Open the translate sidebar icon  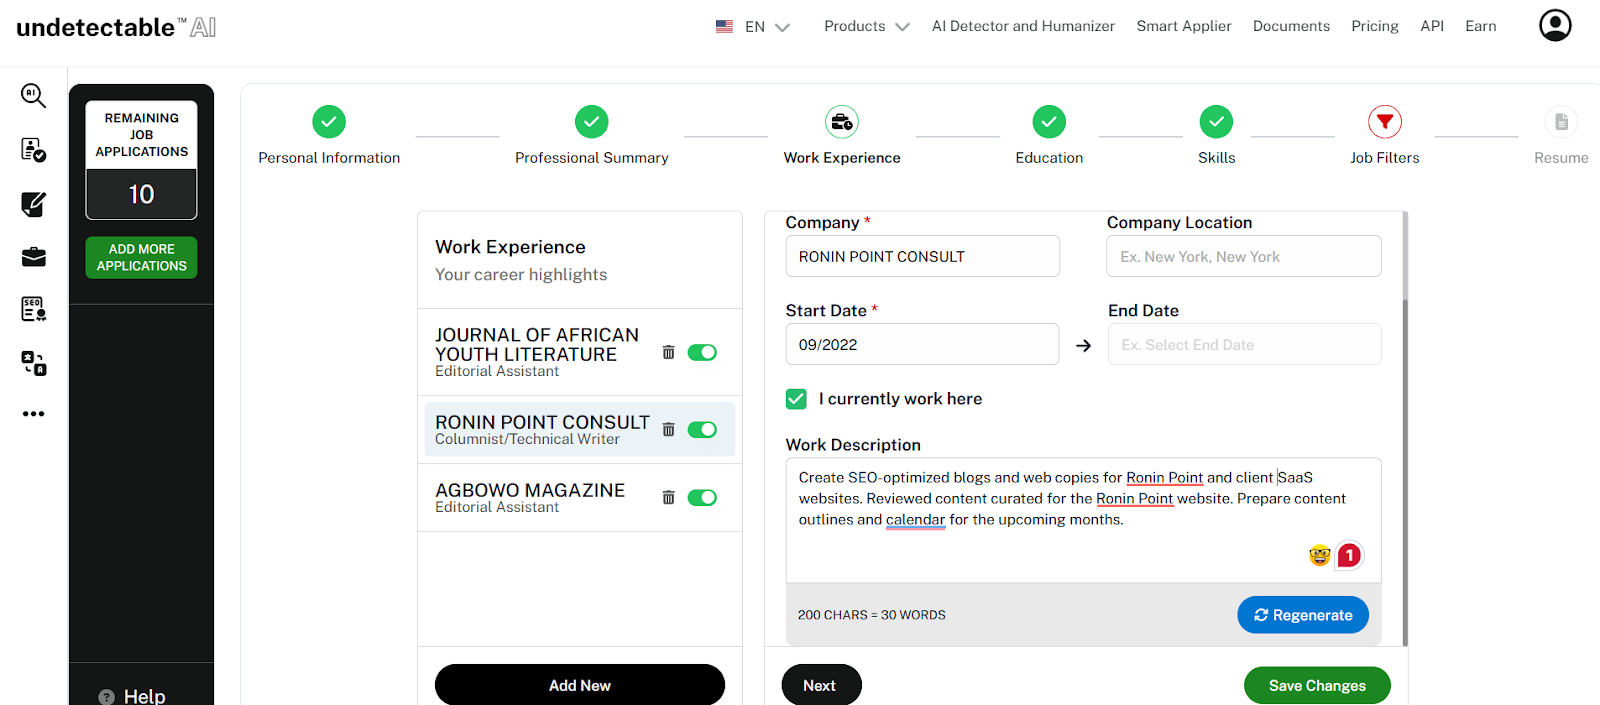33,363
